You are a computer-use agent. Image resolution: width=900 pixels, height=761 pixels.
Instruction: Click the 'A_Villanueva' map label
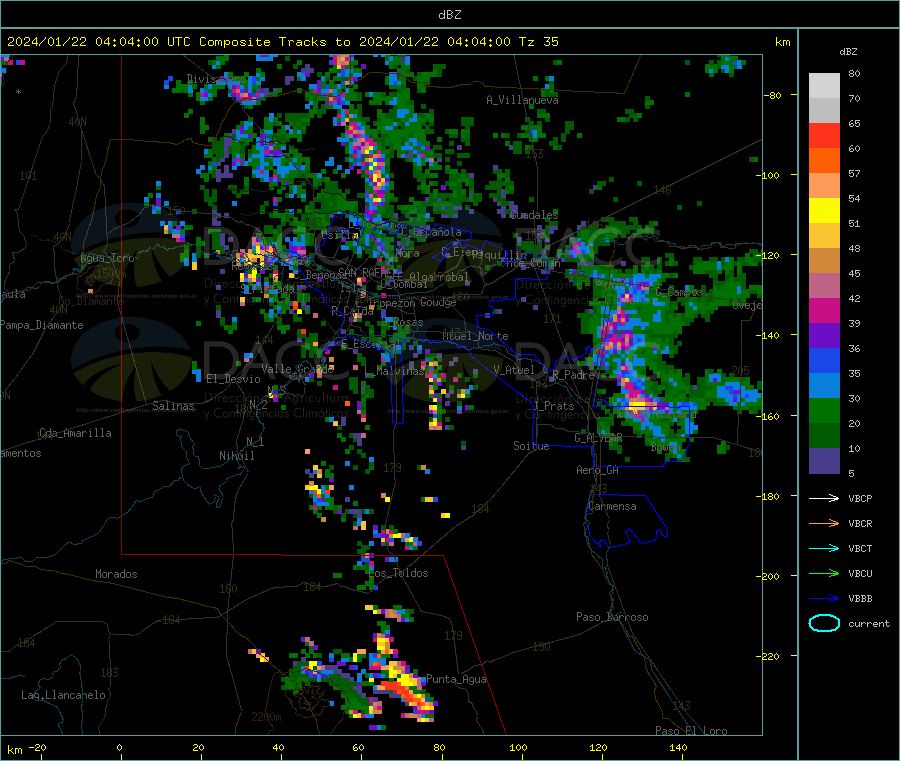coord(522,100)
